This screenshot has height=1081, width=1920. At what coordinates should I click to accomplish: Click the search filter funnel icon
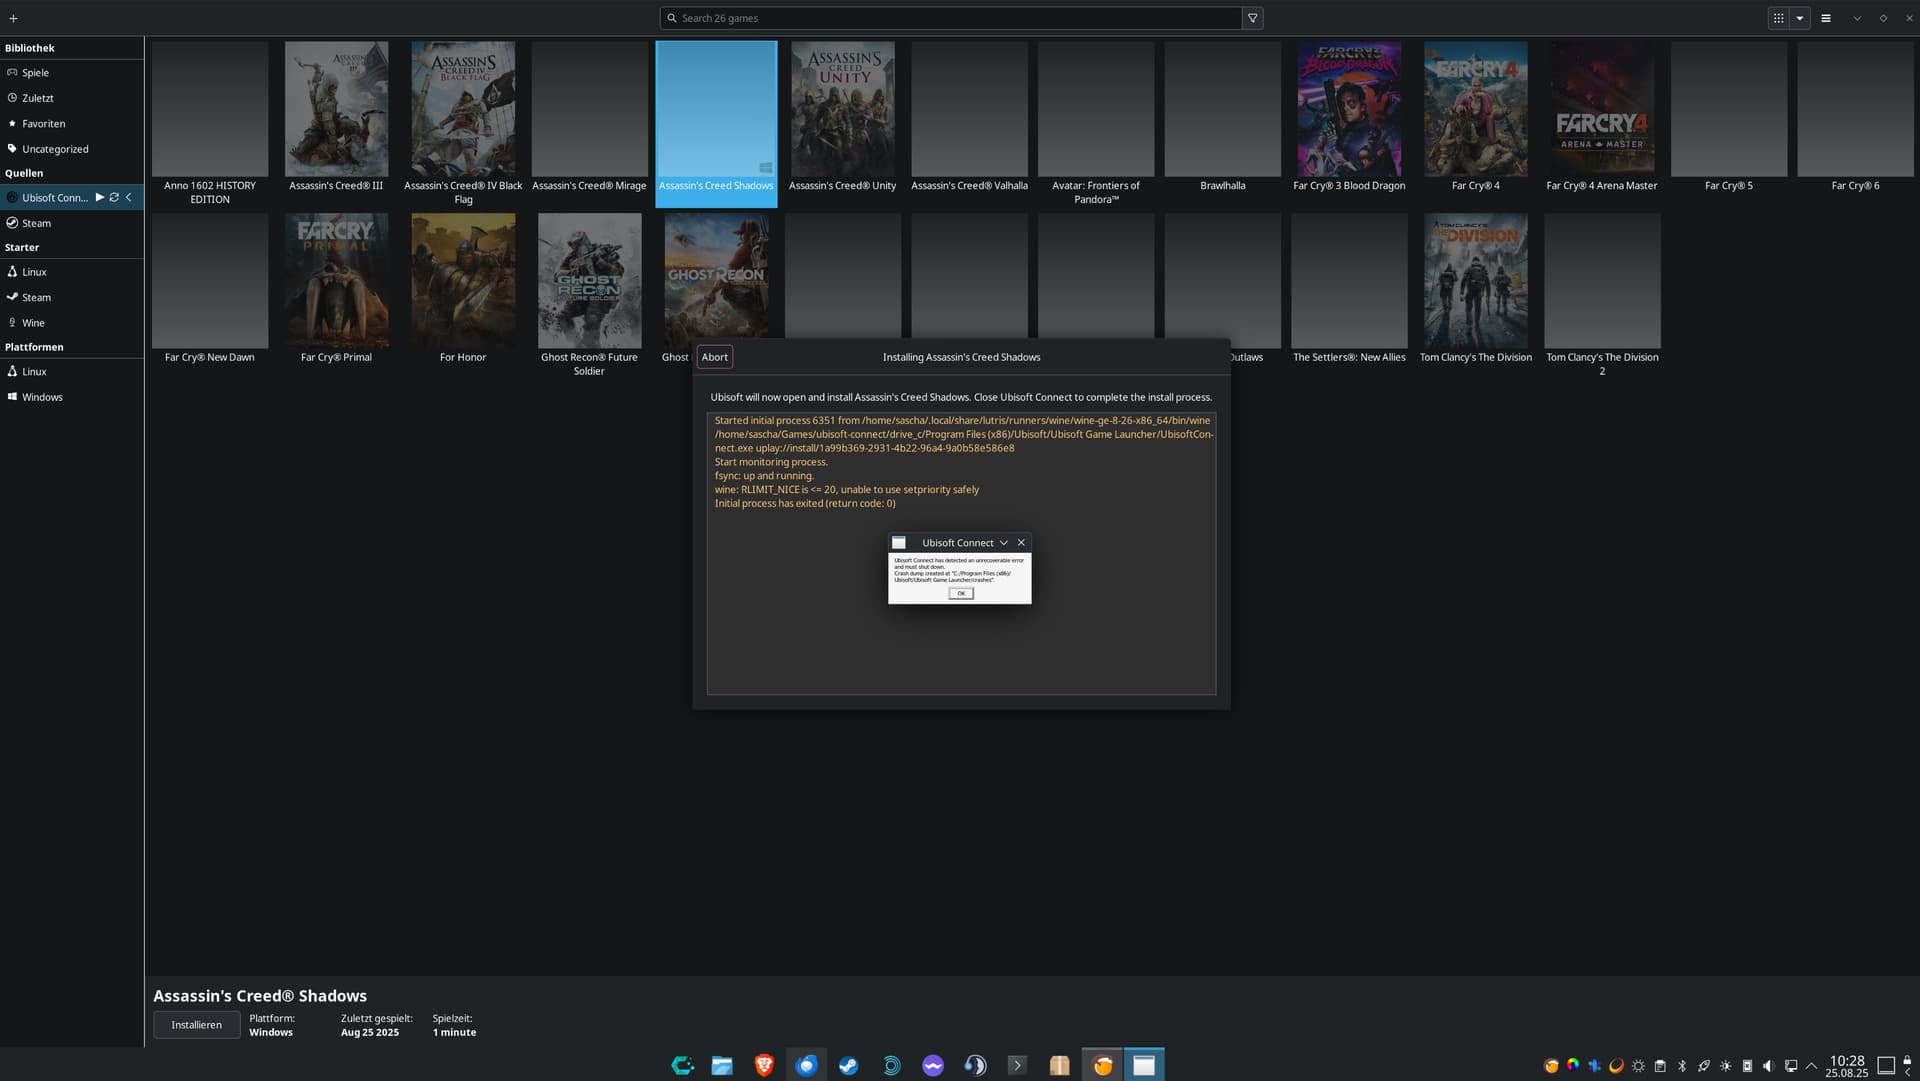point(1252,18)
